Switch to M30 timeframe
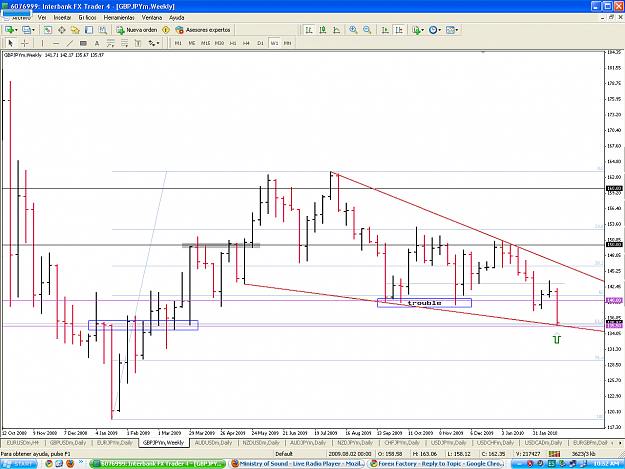 coord(219,43)
